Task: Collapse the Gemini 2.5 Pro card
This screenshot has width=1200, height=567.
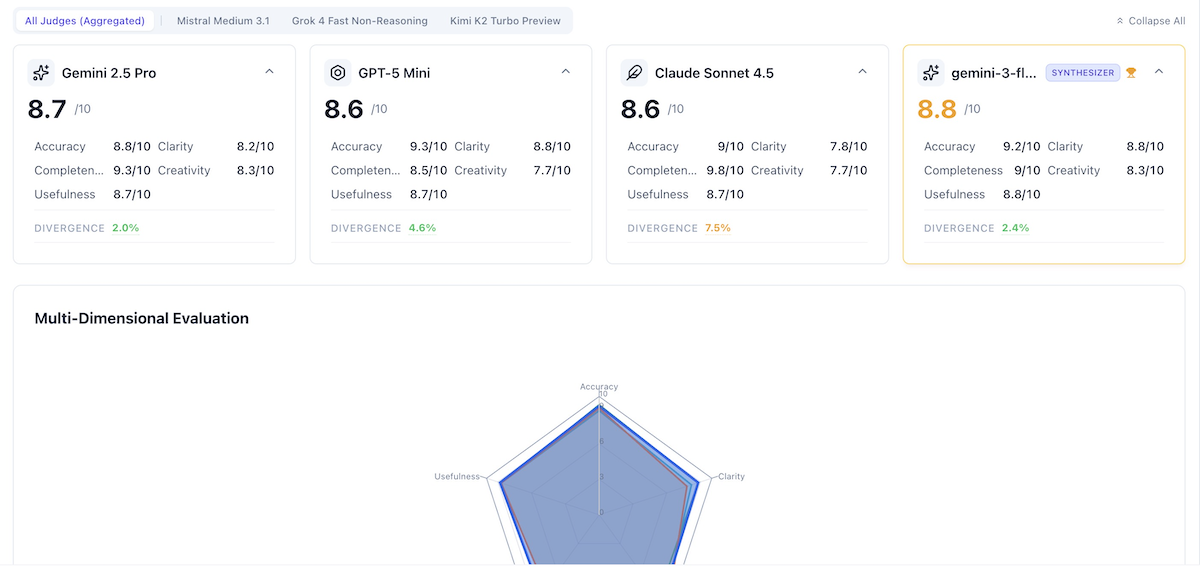Action: point(269,72)
